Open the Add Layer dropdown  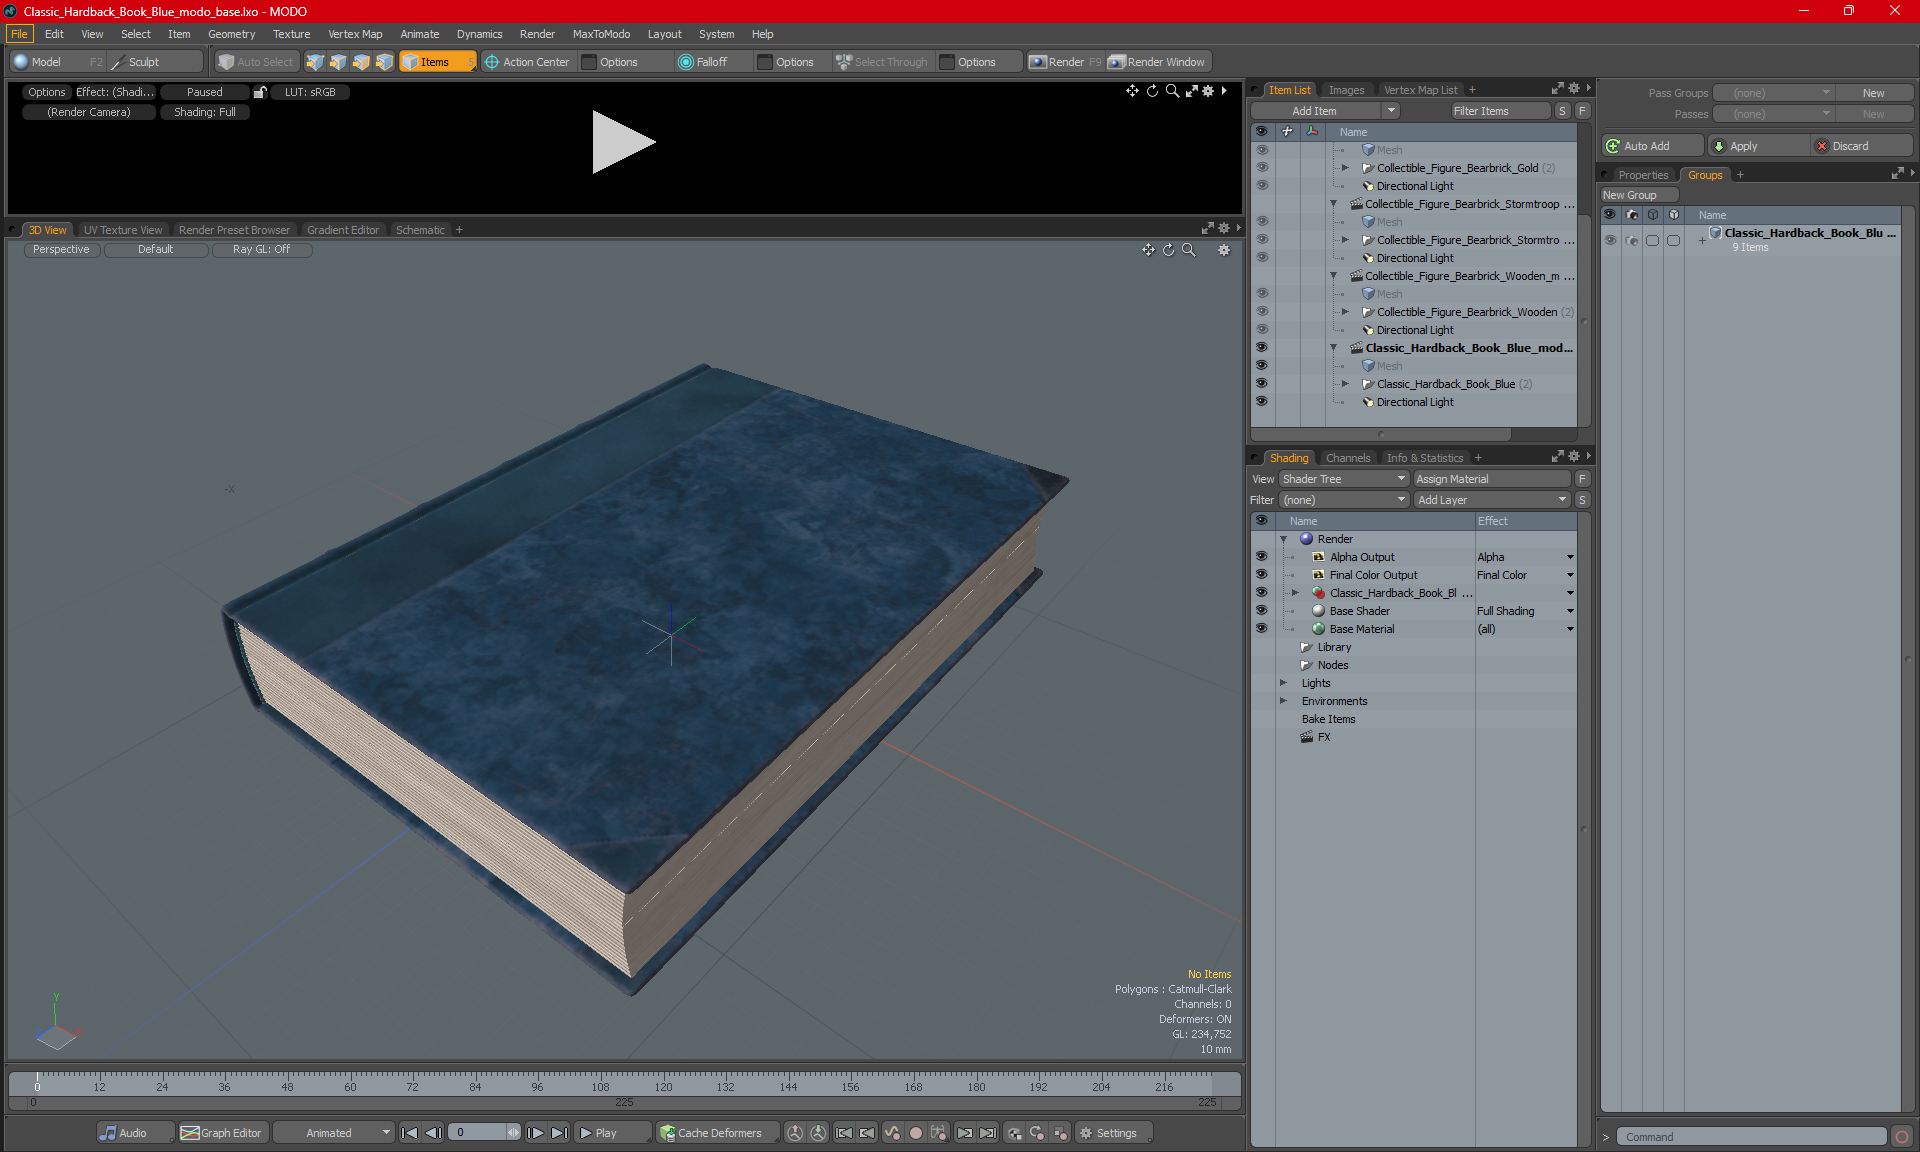pos(1492,500)
